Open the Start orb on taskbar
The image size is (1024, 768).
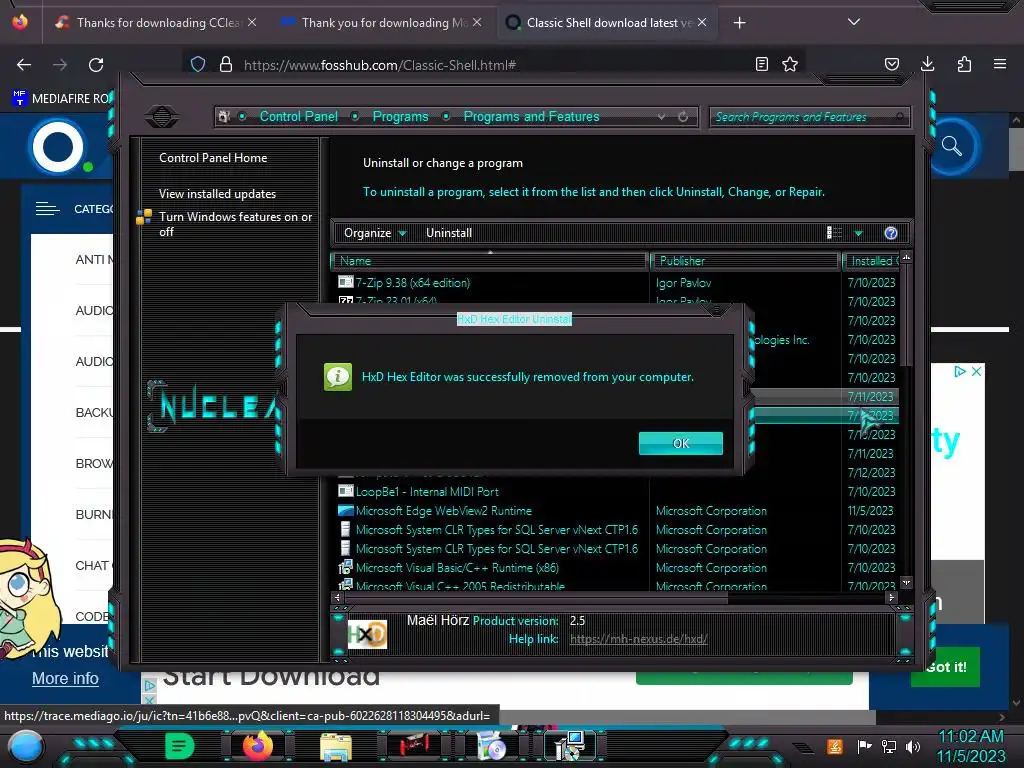click(x=26, y=746)
